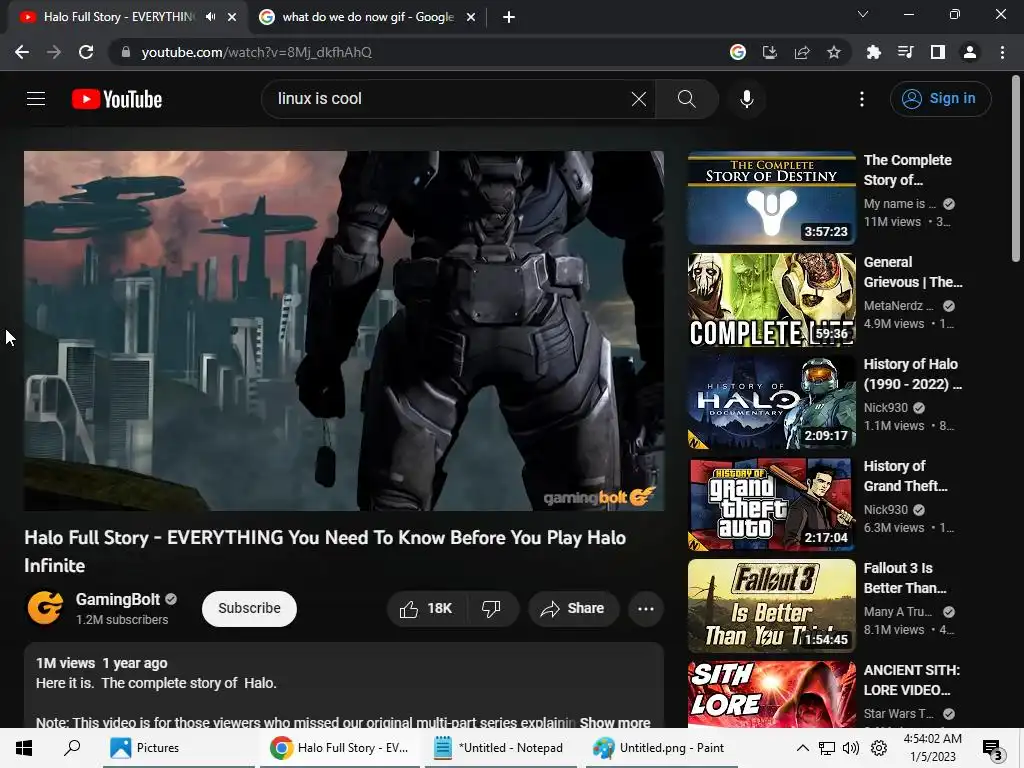Show hidden system tray icons chevron
Screen dimensions: 1024x768
point(803,748)
